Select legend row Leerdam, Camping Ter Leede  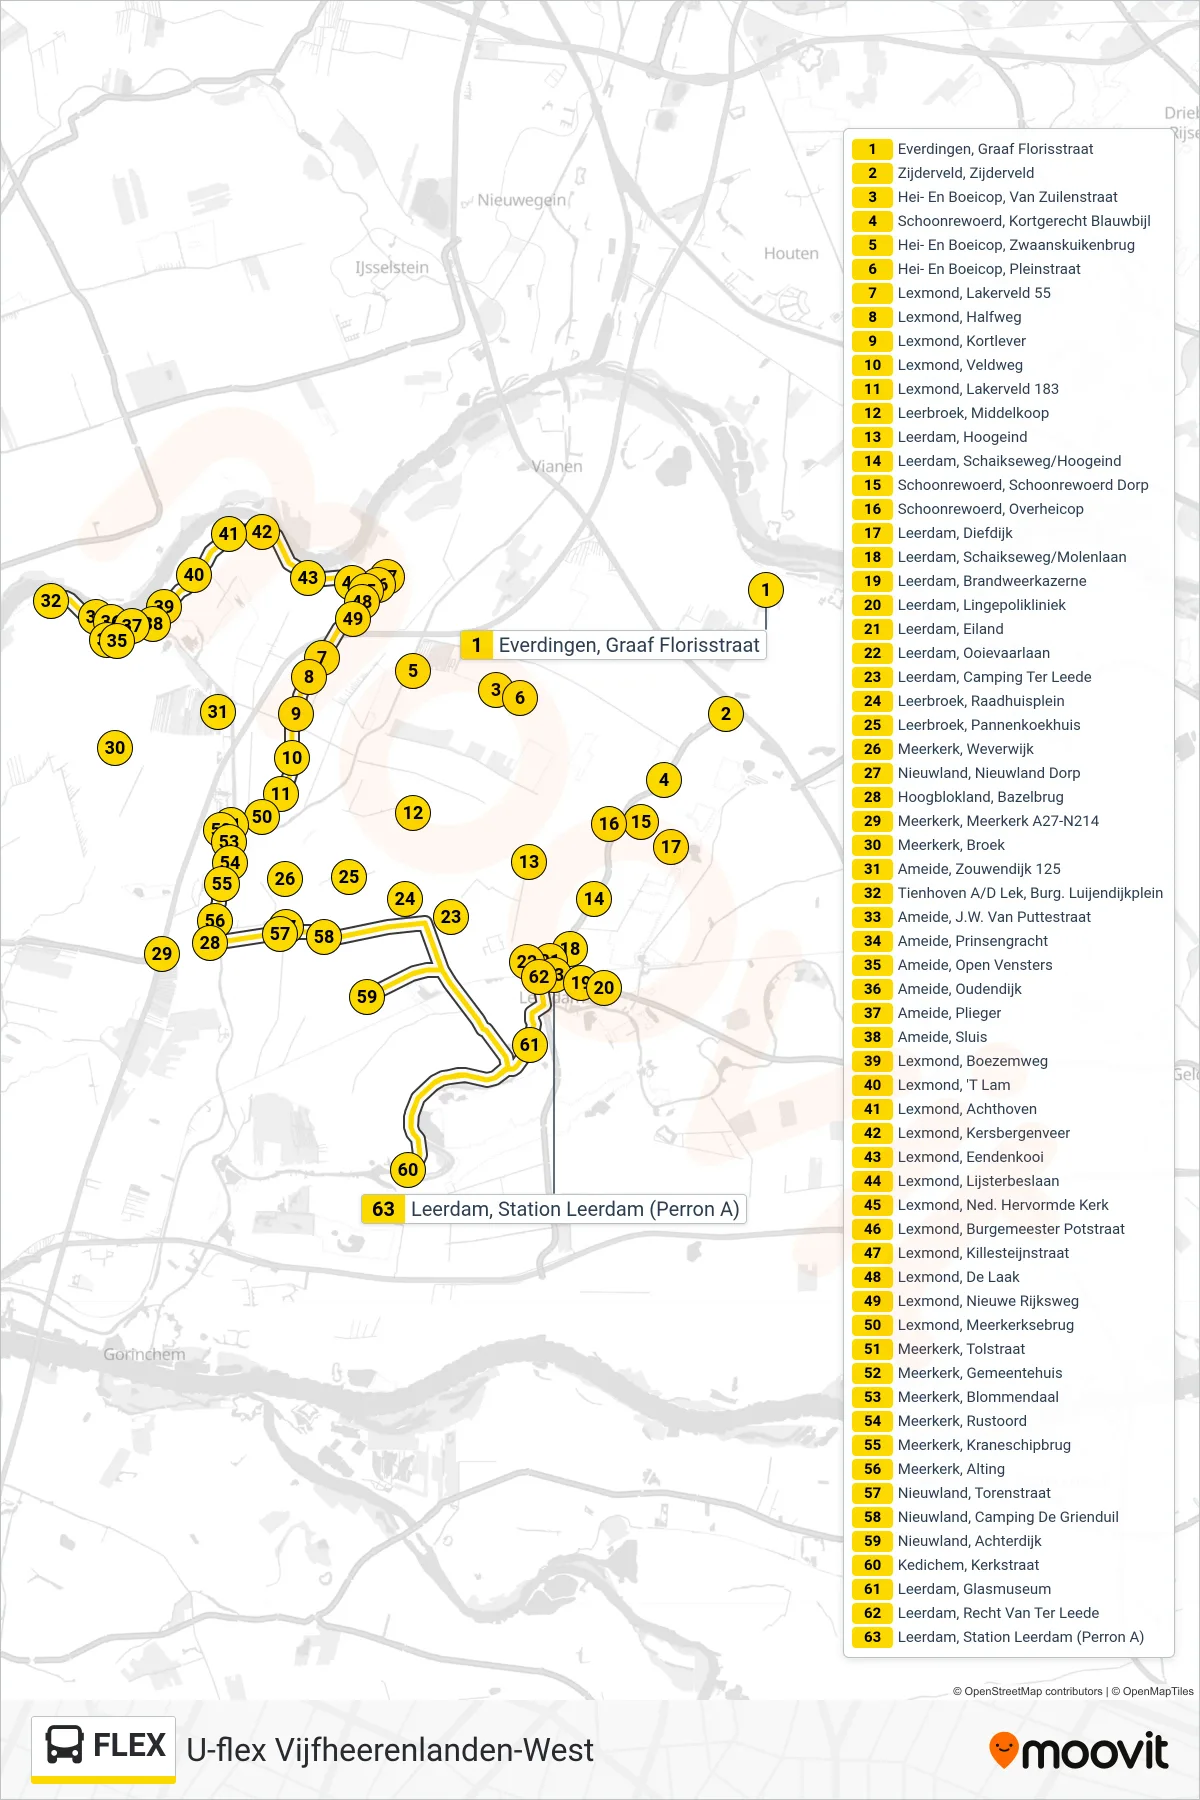coord(1008,677)
